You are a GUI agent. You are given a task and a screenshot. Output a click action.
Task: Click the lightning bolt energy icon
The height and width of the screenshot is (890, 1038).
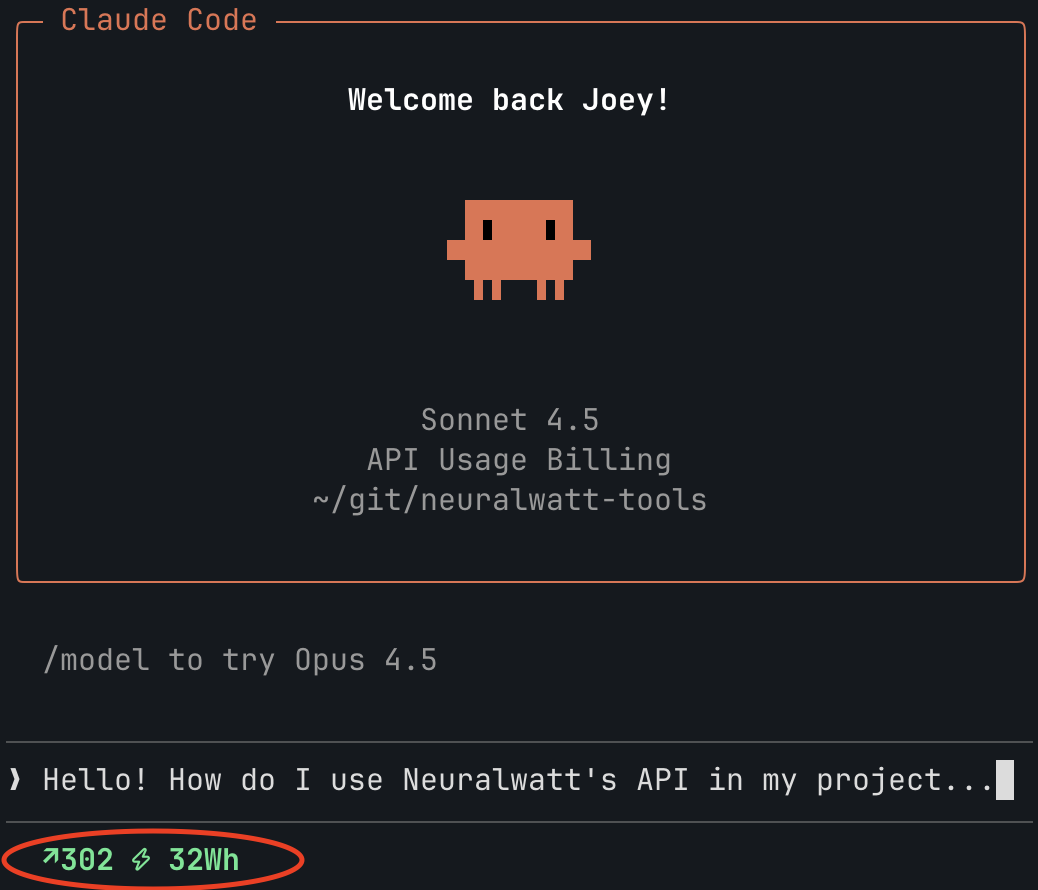pos(141,860)
